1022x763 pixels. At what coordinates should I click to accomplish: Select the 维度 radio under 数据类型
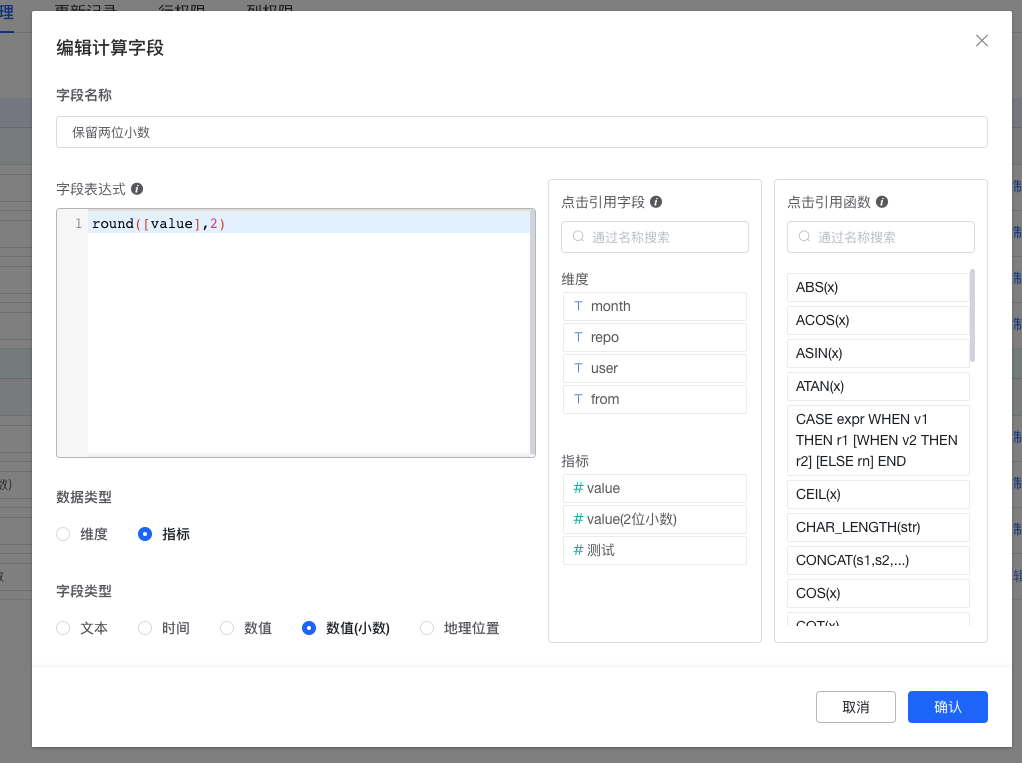pyautogui.click(x=62, y=533)
